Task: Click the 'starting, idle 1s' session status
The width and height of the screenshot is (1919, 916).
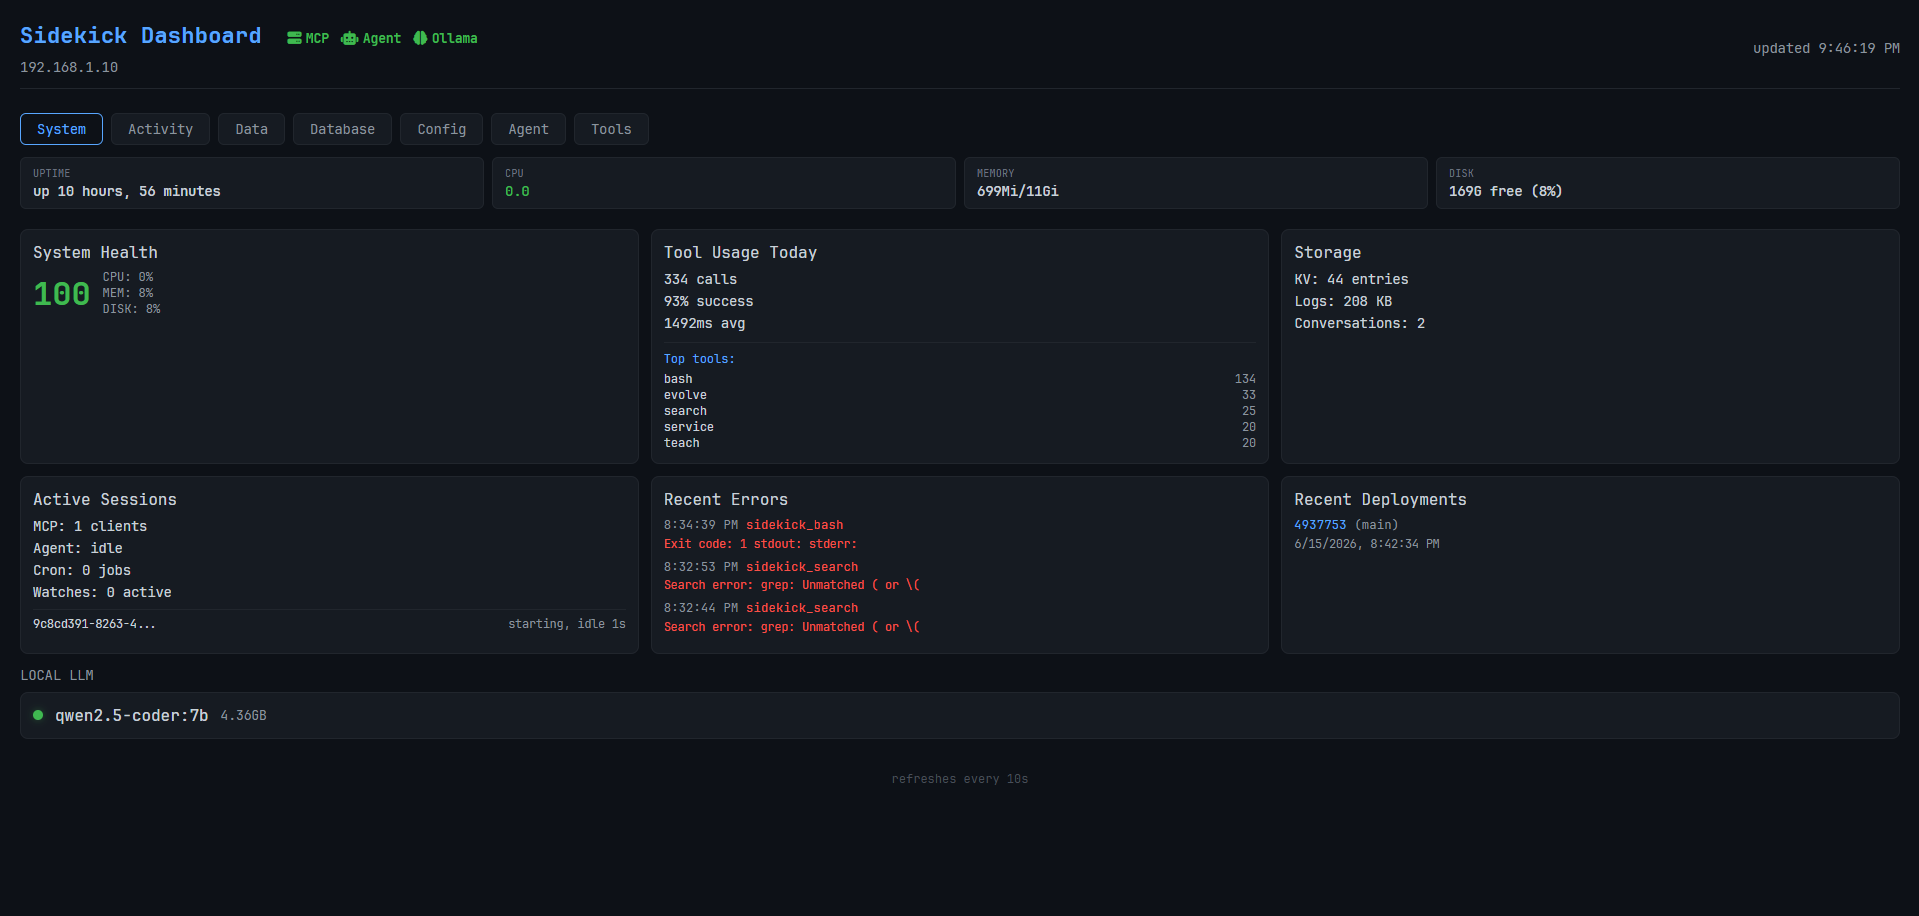Action: point(567,624)
